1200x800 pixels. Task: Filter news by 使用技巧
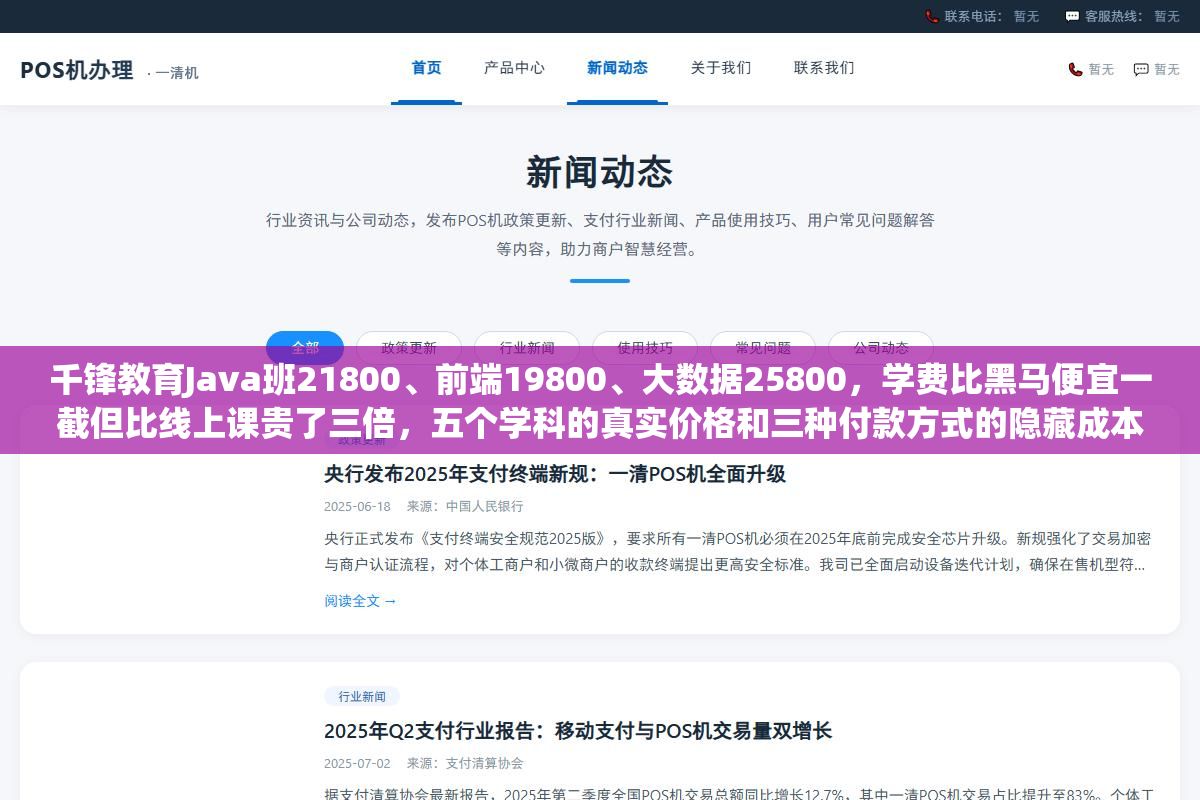[645, 348]
